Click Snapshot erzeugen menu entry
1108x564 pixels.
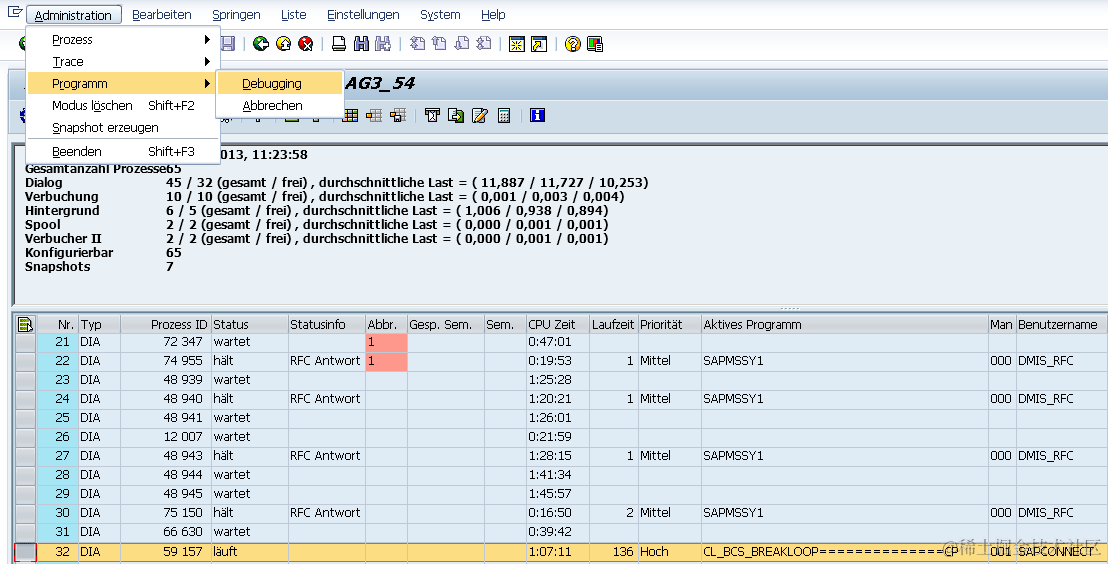105,128
